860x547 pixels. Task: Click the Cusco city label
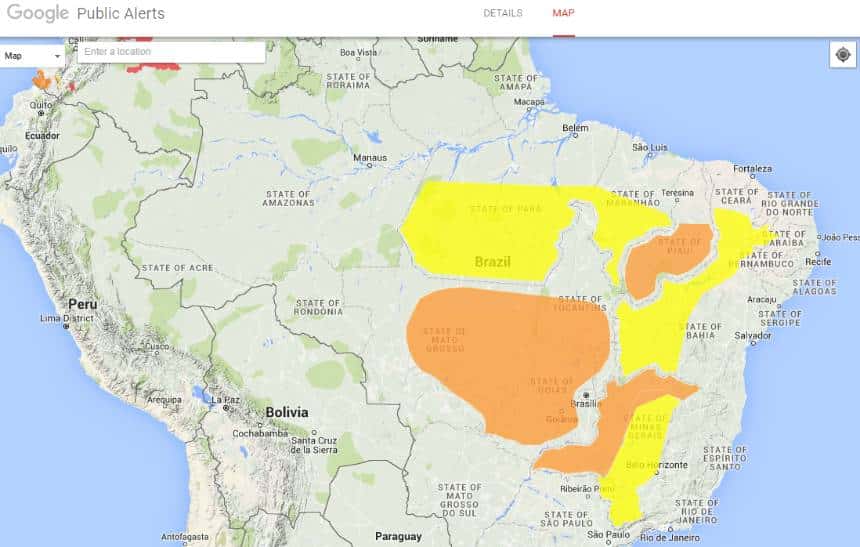click(x=157, y=346)
